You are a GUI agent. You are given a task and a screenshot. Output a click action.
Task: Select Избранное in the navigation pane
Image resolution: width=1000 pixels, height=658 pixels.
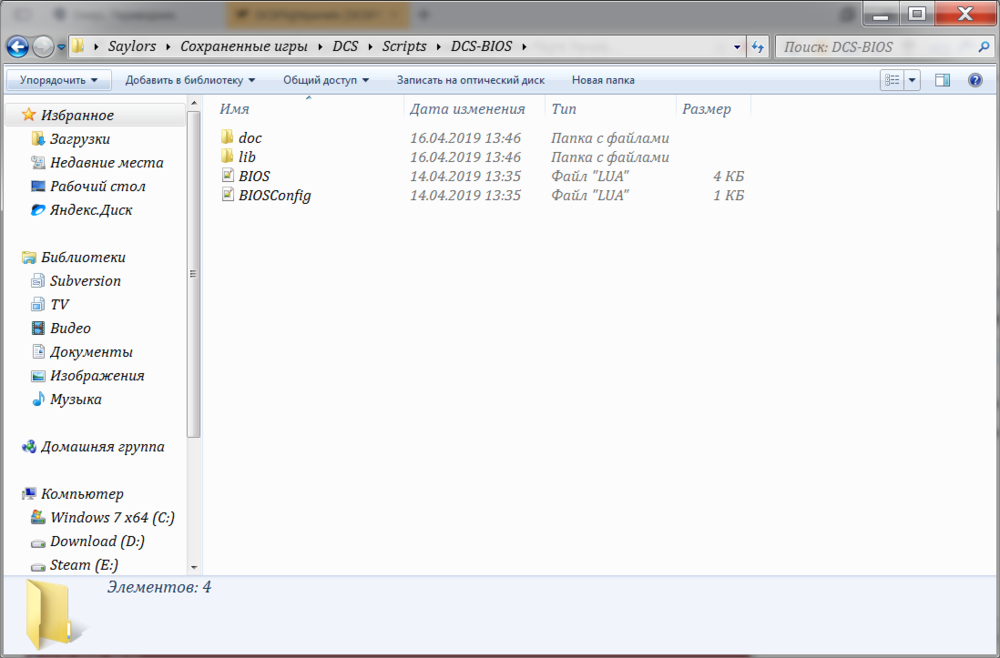coord(77,115)
